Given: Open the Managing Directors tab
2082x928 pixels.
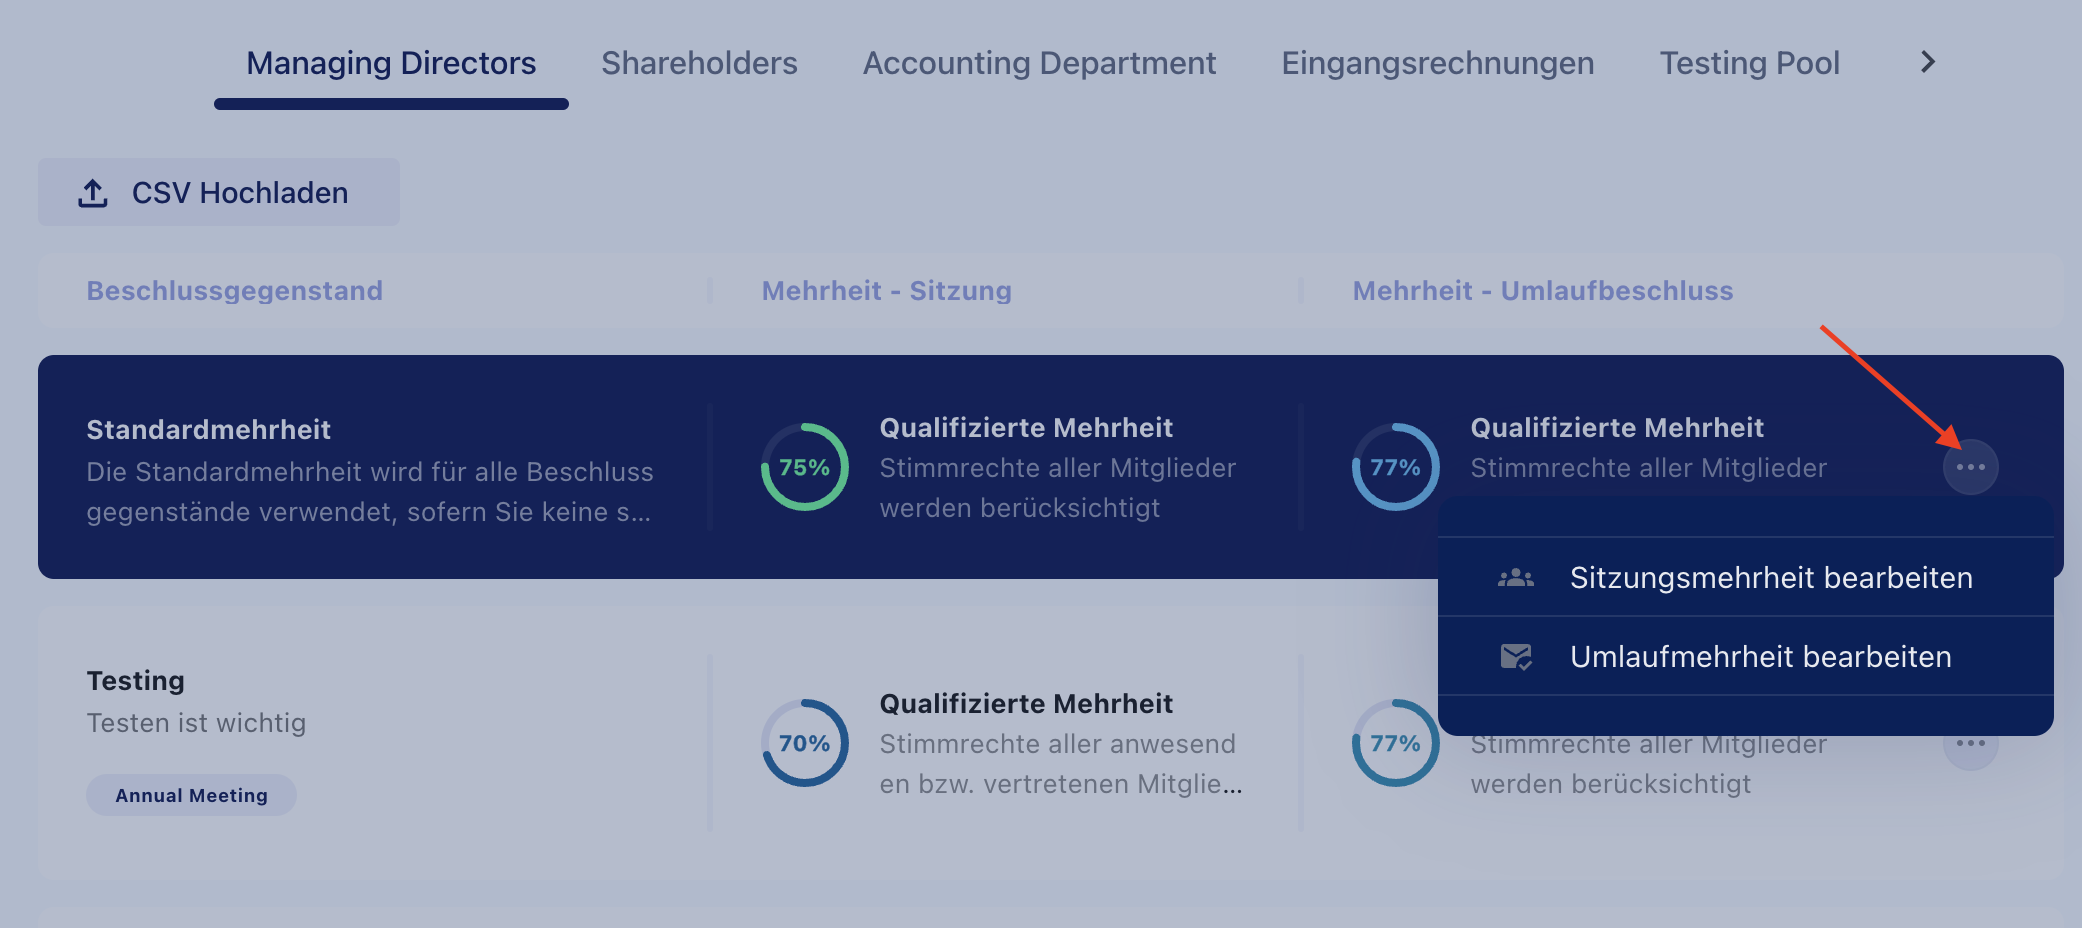Looking at the screenshot, I should pyautogui.click(x=391, y=63).
